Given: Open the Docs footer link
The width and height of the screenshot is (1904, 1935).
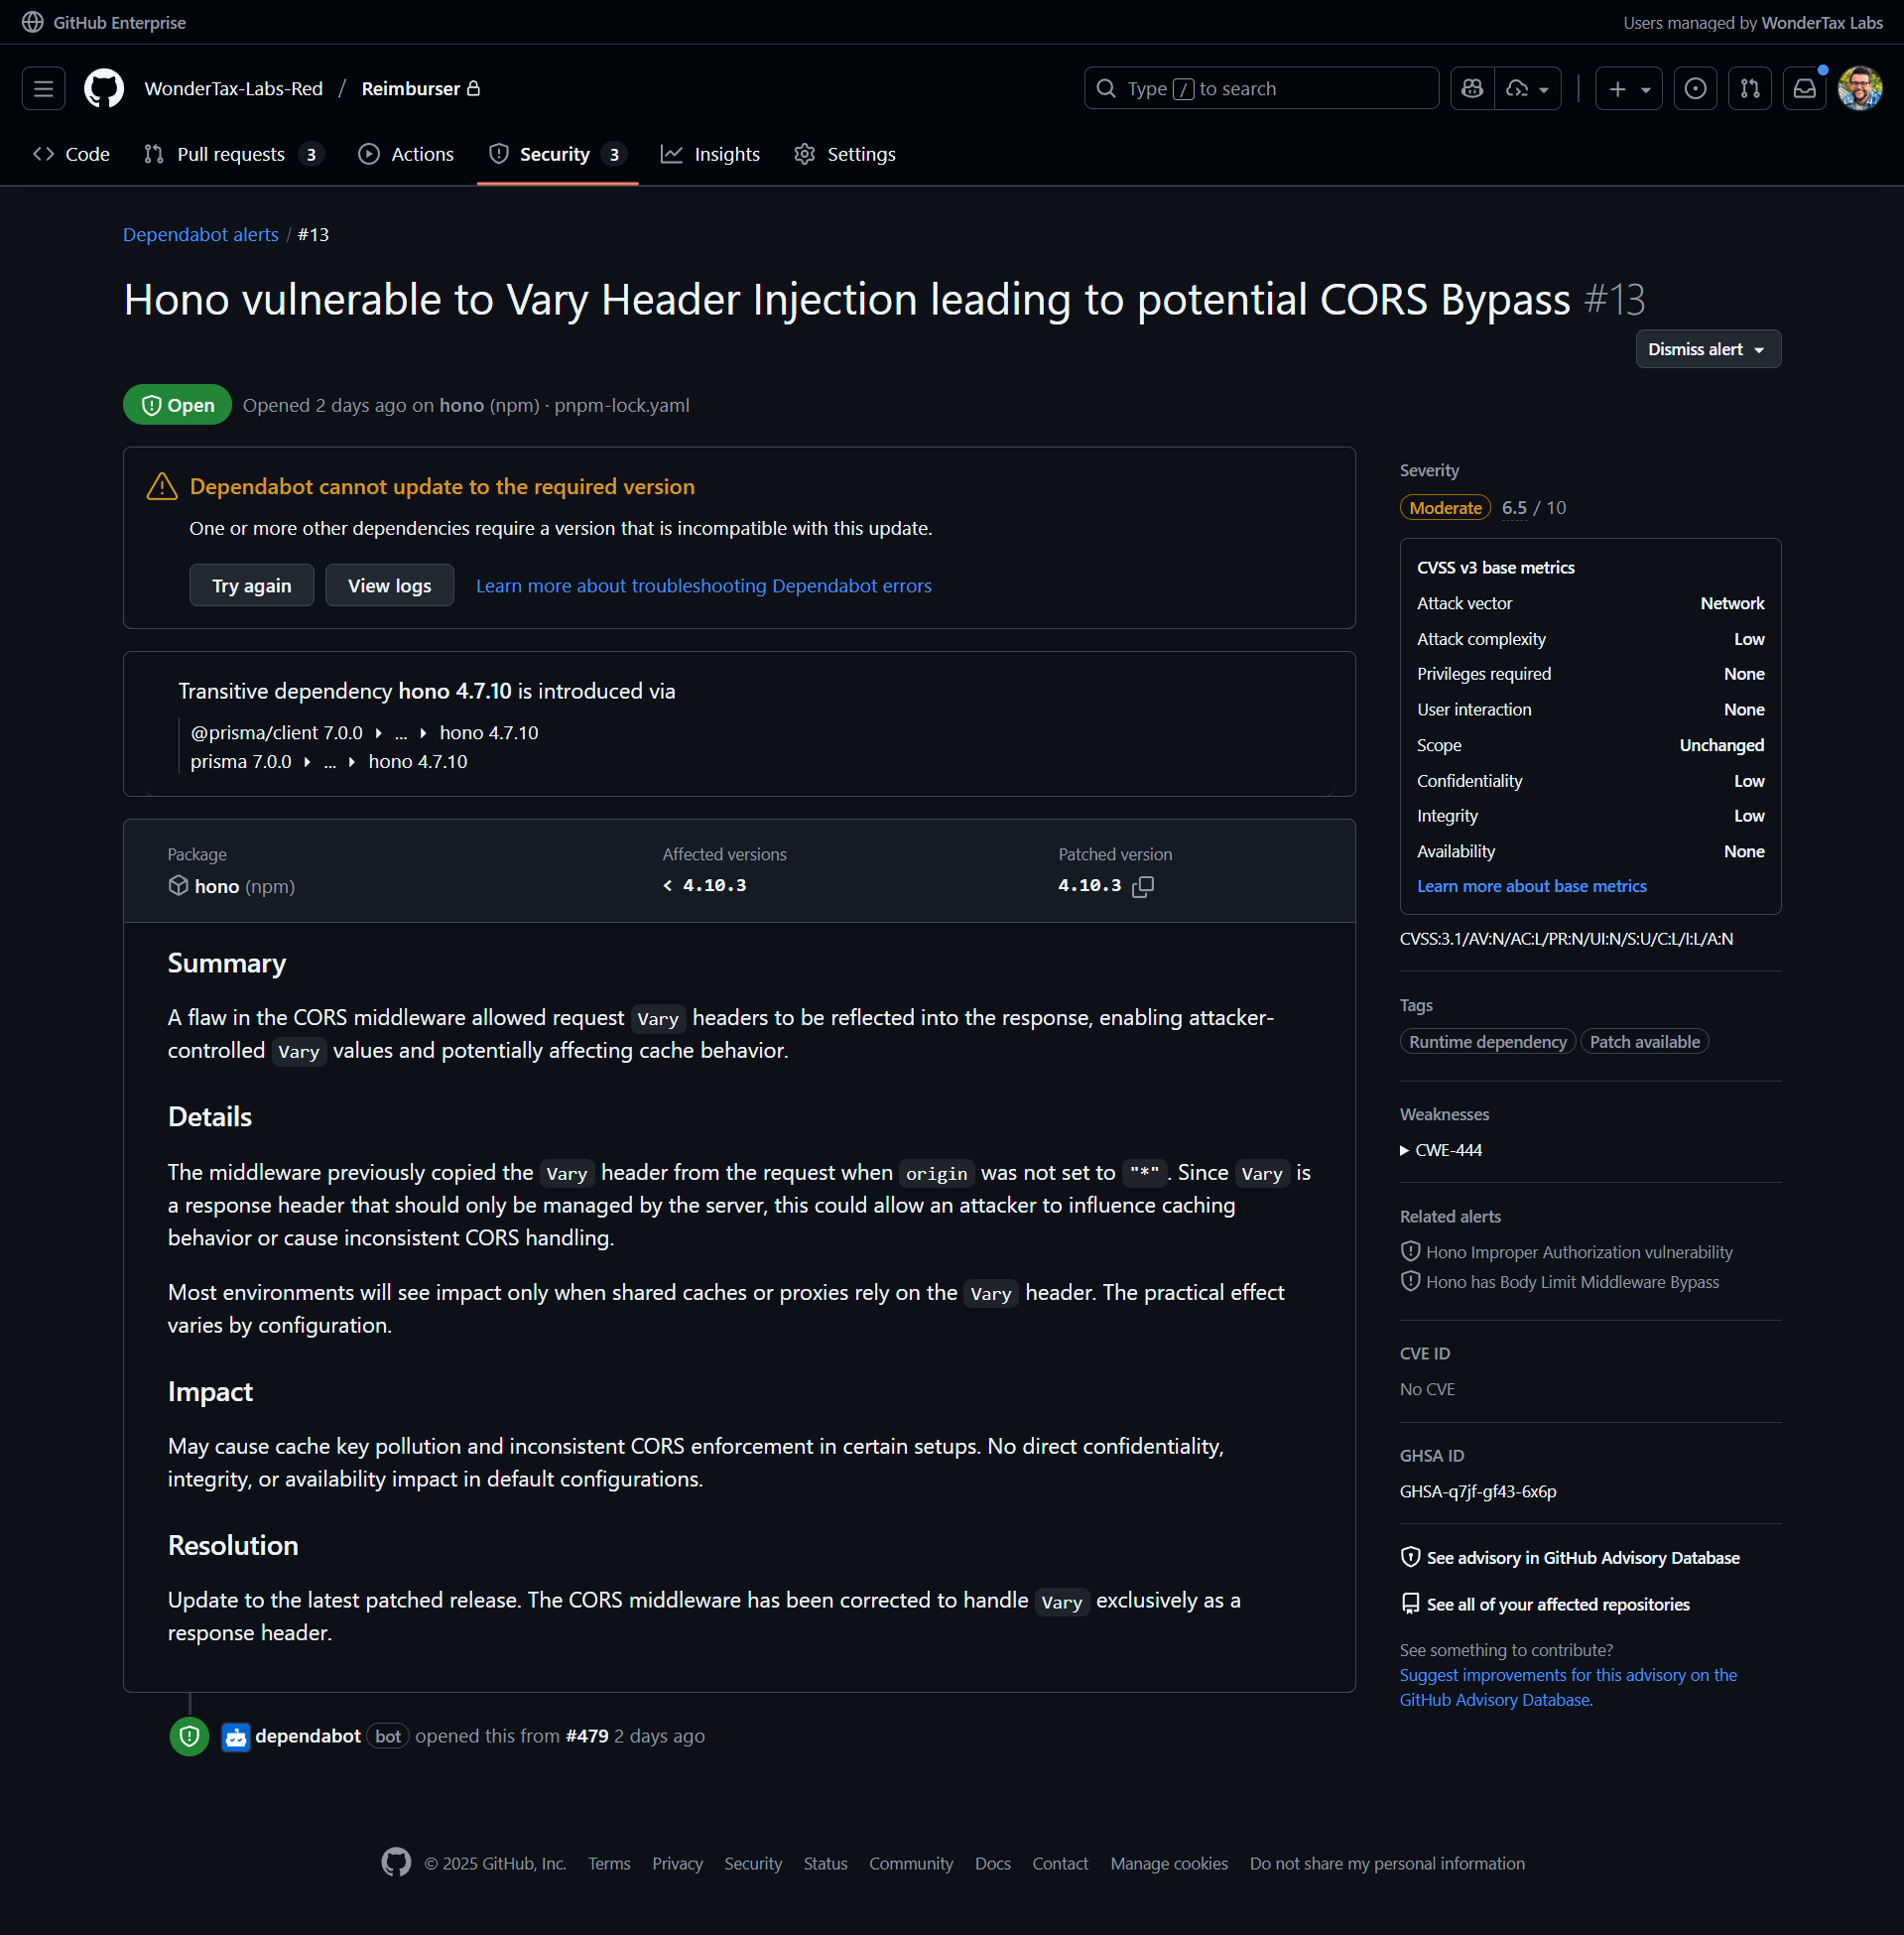Looking at the screenshot, I should [x=992, y=1864].
